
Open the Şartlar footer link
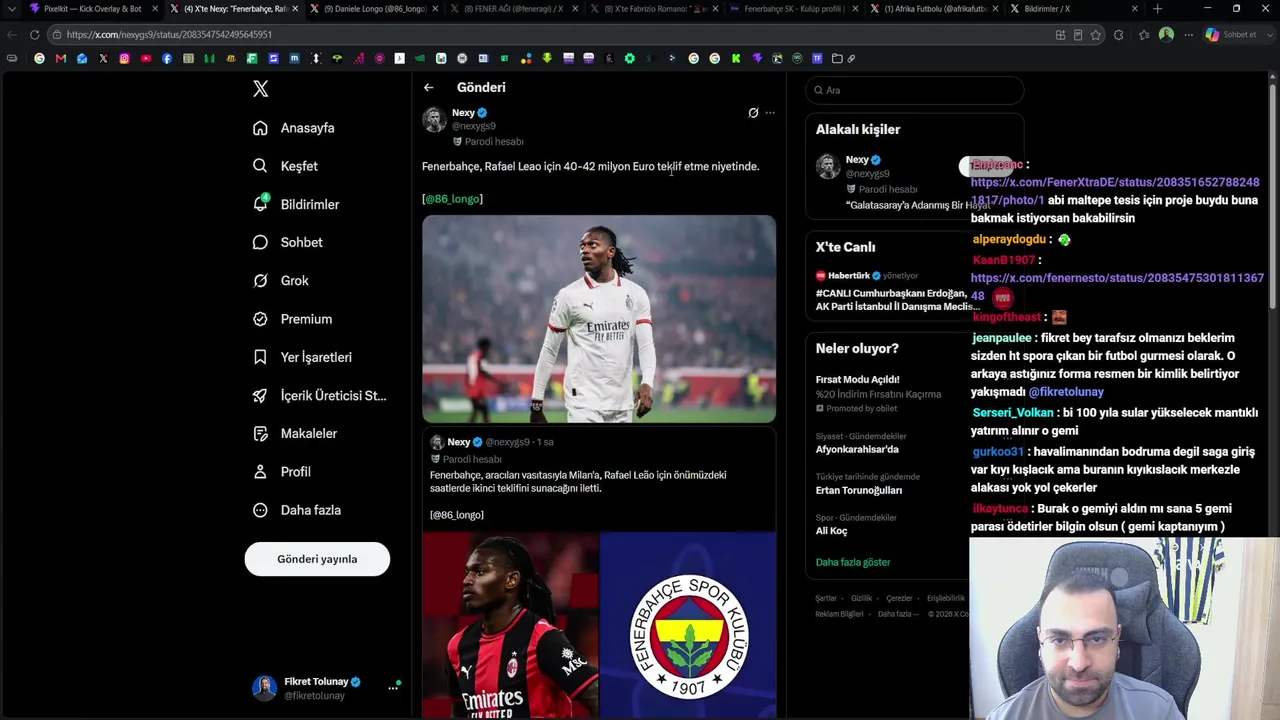826,598
